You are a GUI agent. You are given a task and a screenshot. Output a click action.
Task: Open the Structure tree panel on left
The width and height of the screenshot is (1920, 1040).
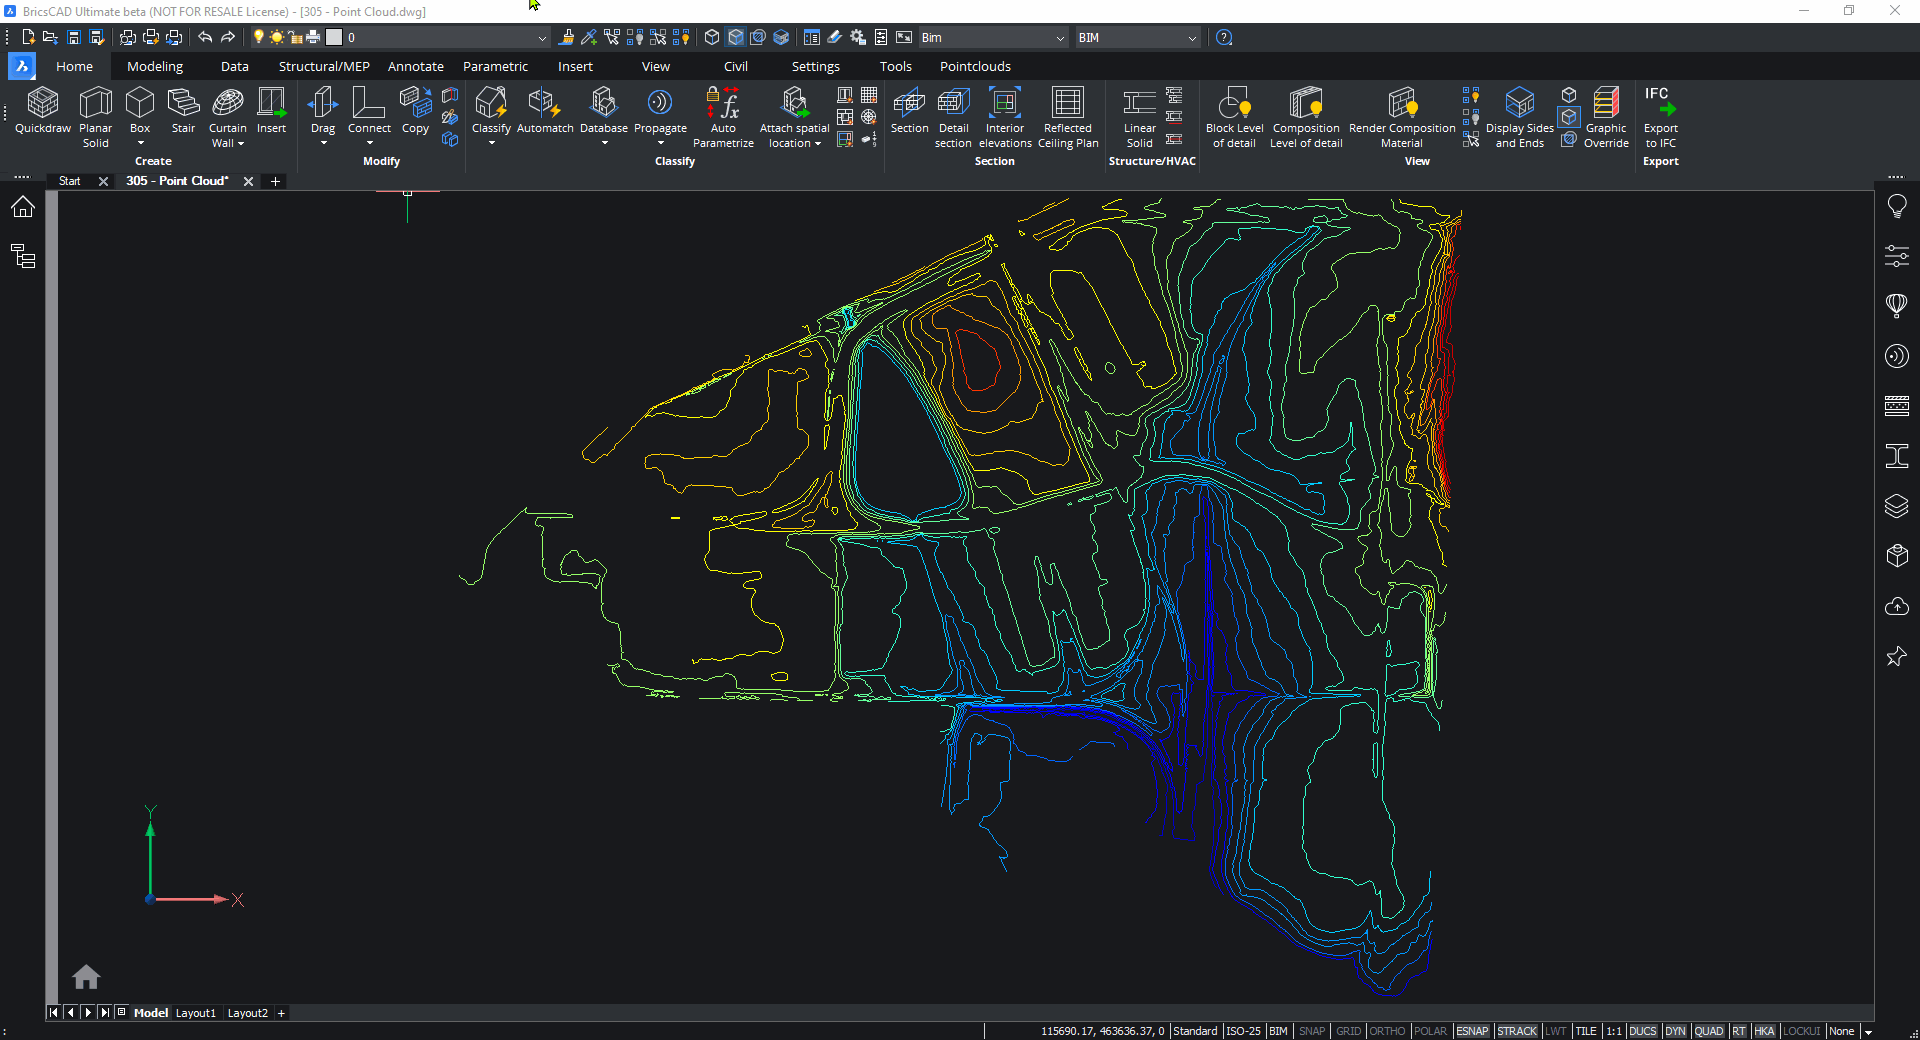(x=23, y=257)
